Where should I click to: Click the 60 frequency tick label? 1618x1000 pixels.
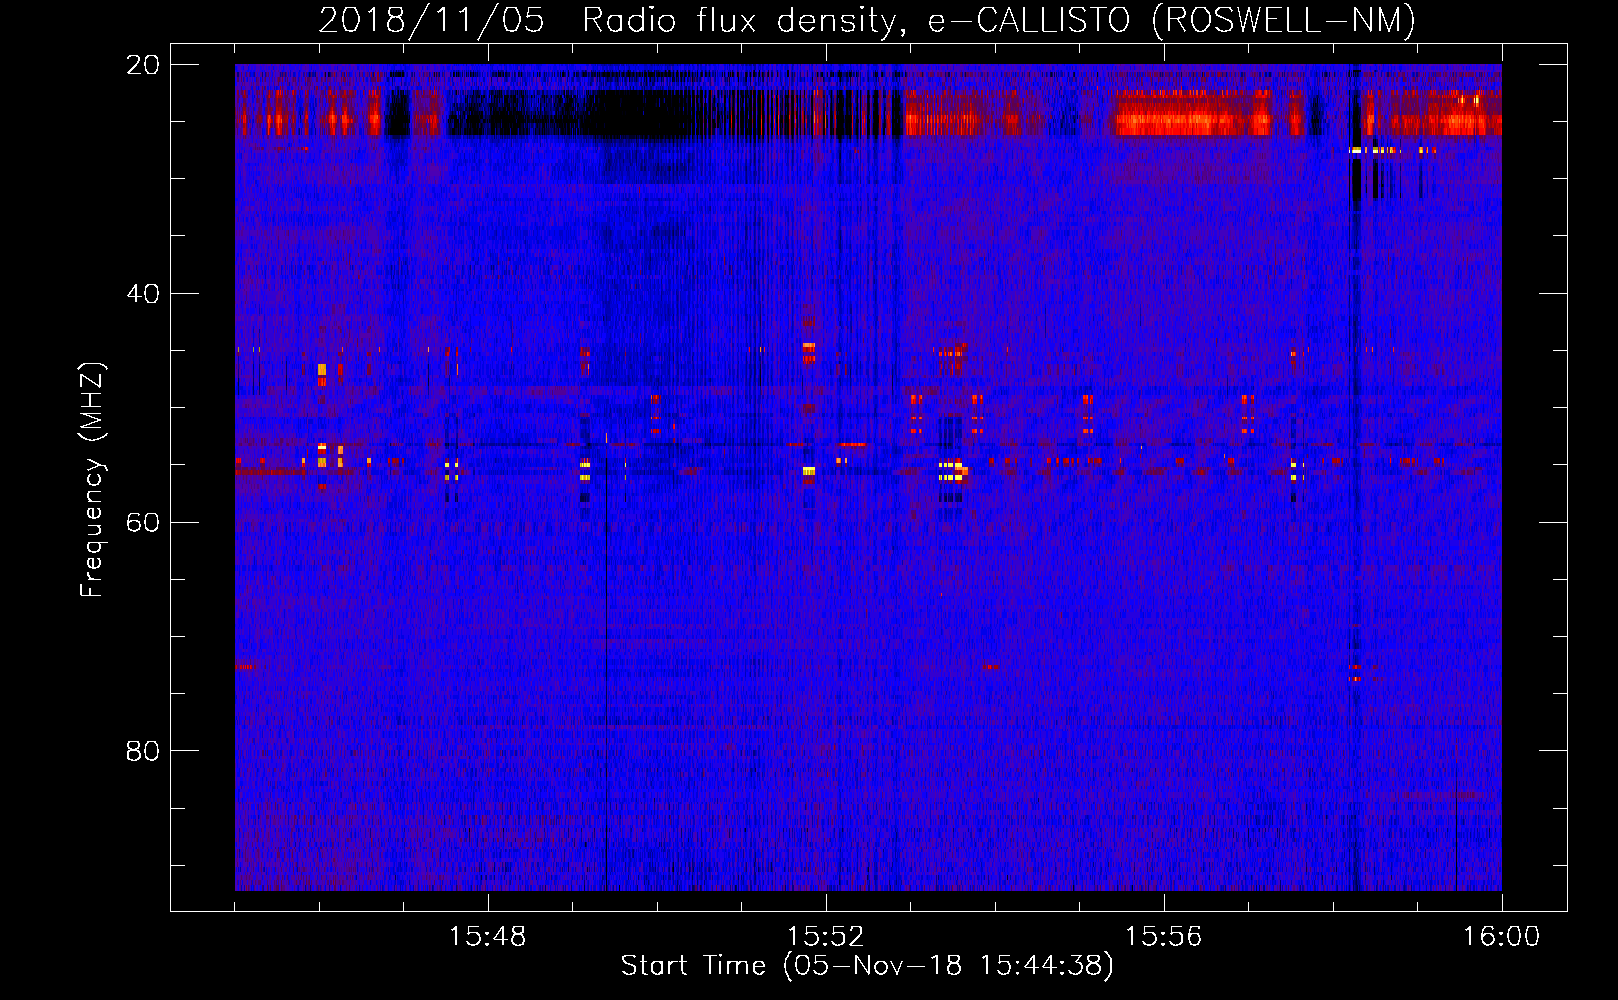[143, 523]
